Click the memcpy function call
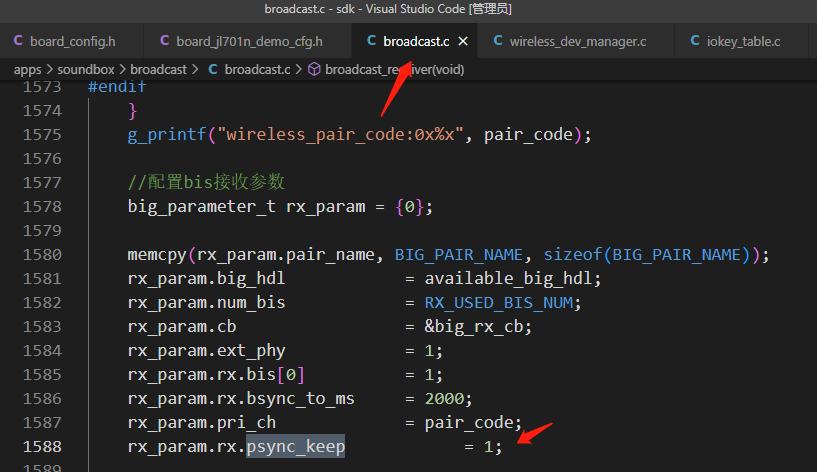 tap(157, 255)
